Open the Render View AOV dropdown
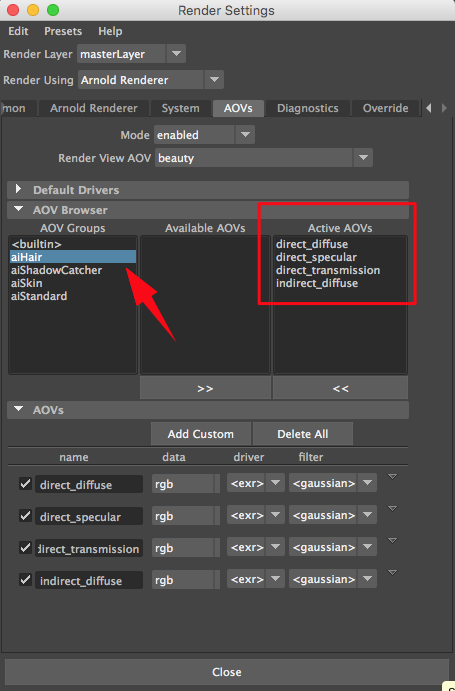Screen dimensions: 455x691 tap(264, 158)
